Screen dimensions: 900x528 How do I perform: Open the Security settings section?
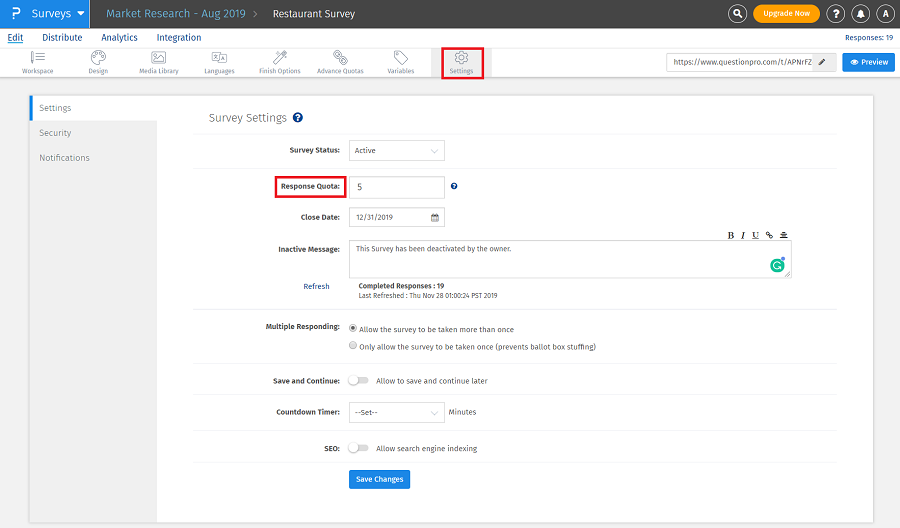(x=55, y=133)
